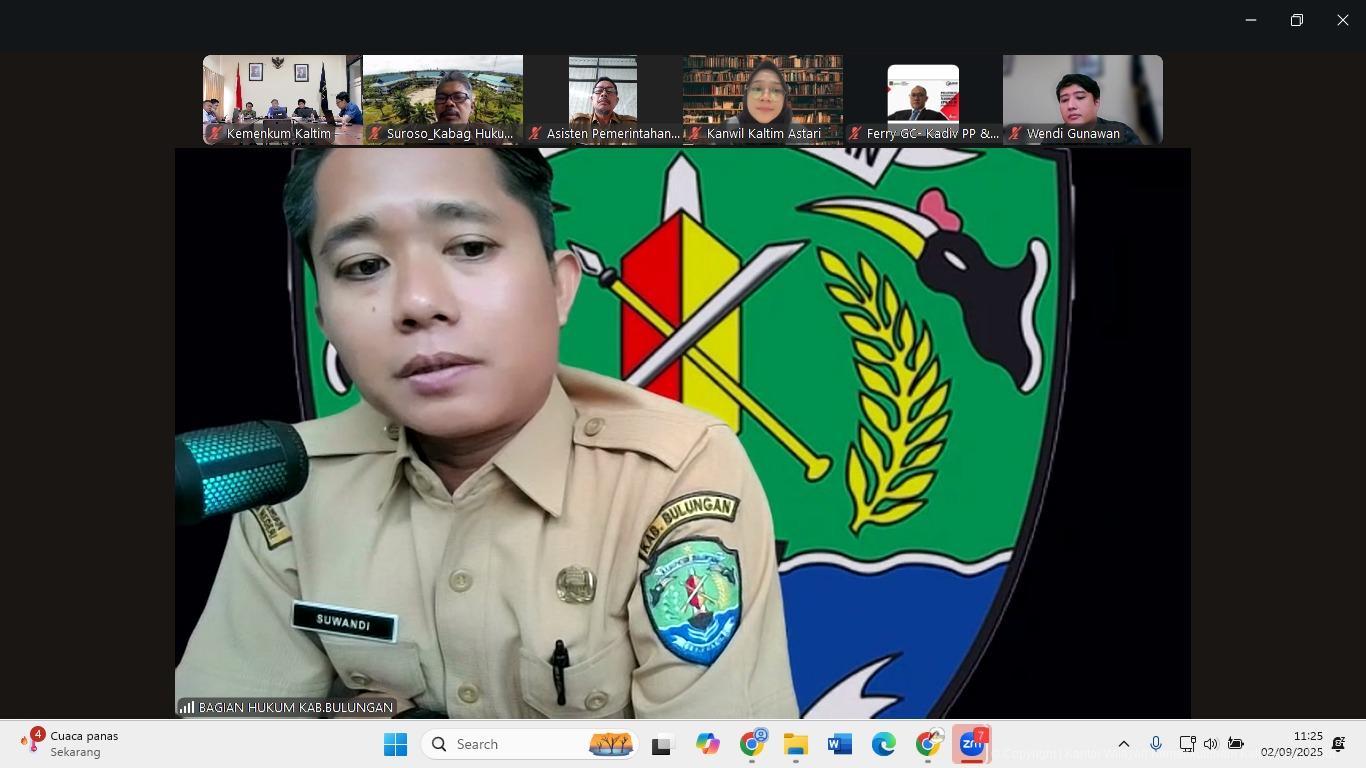Screen dimensions: 1366x768
Task: Select Kanwil Kaltim Astari video thumbnail
Action: [x=763, y=100]
